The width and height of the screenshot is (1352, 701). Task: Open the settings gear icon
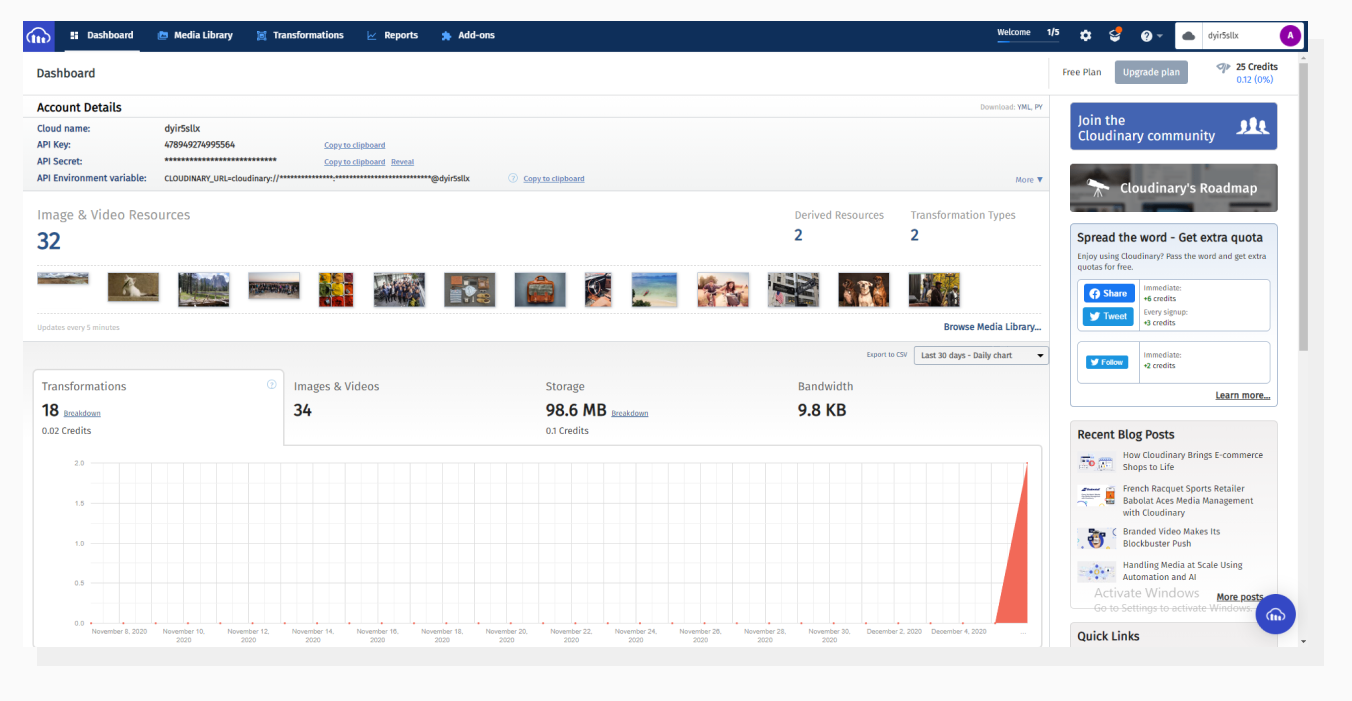[1085, 35]
